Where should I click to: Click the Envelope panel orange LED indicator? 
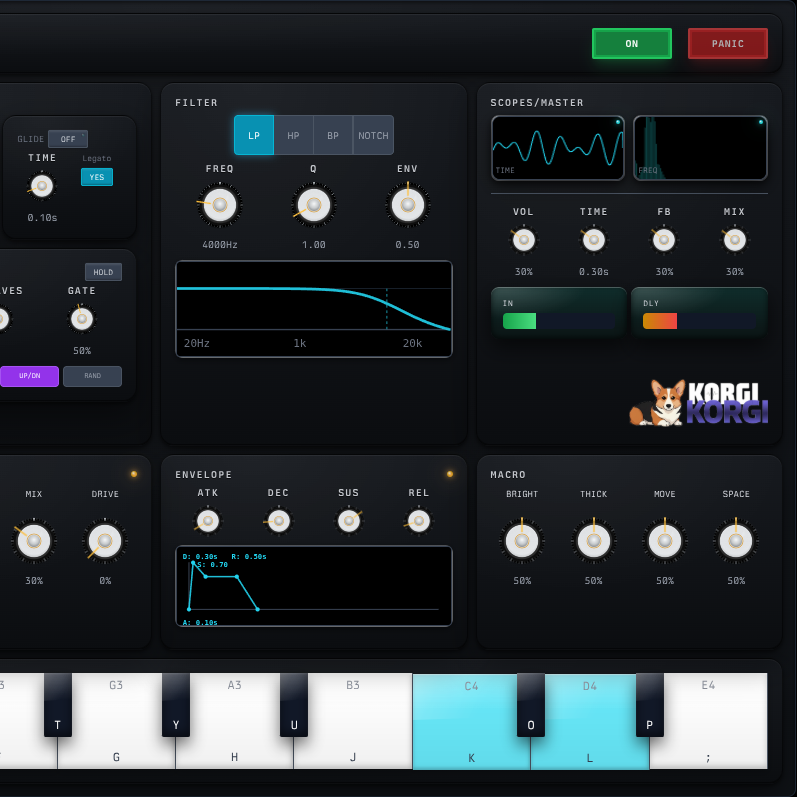pyautogui.click(x=449, y=474)
